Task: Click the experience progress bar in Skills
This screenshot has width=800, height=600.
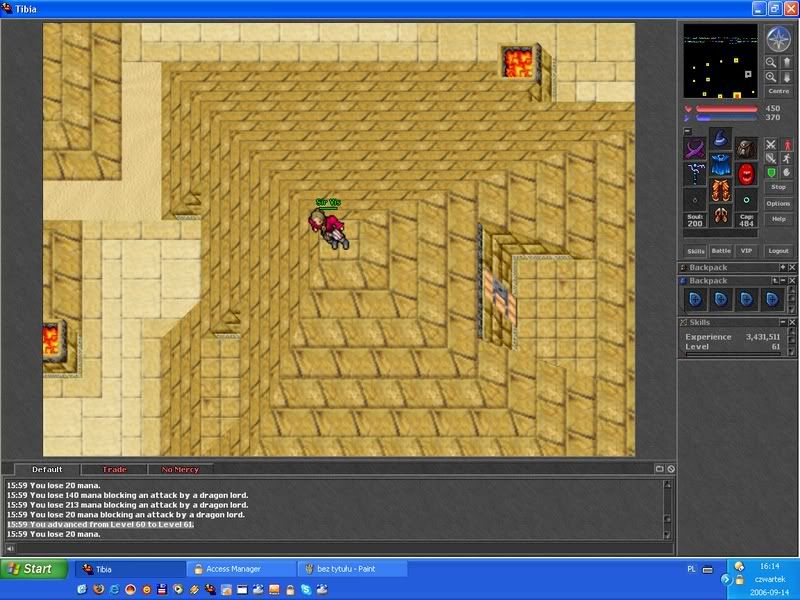Action: (733, 354)
